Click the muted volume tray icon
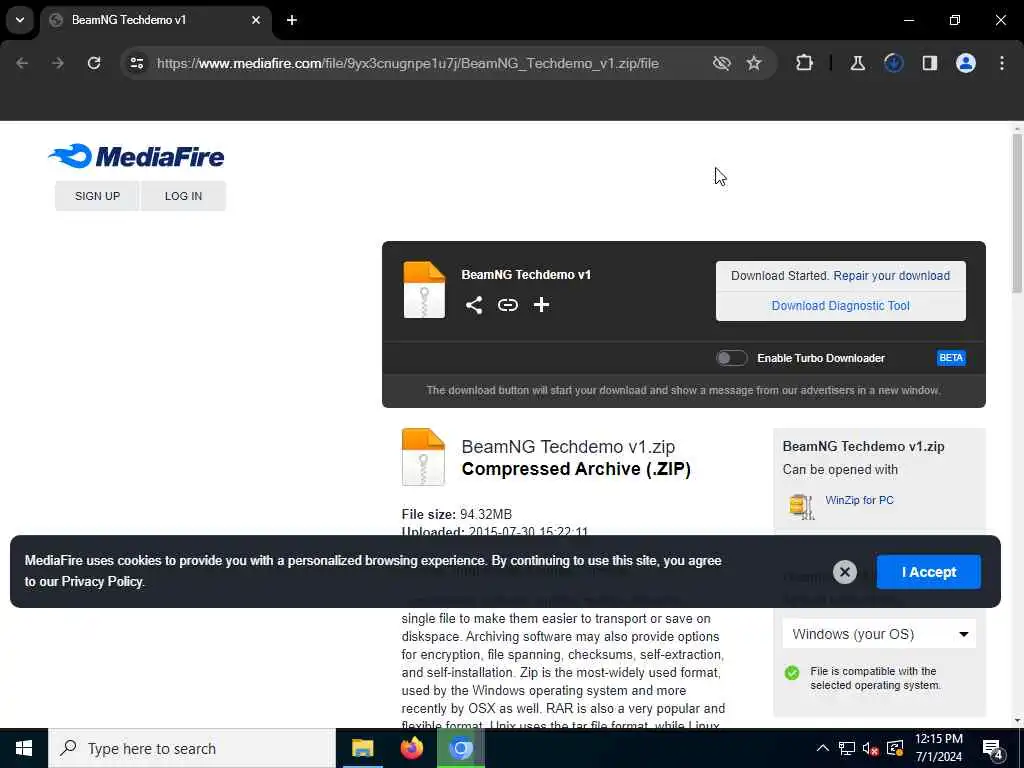Image resolution: width=1024 pixels, height=768 pixels. 871,748
